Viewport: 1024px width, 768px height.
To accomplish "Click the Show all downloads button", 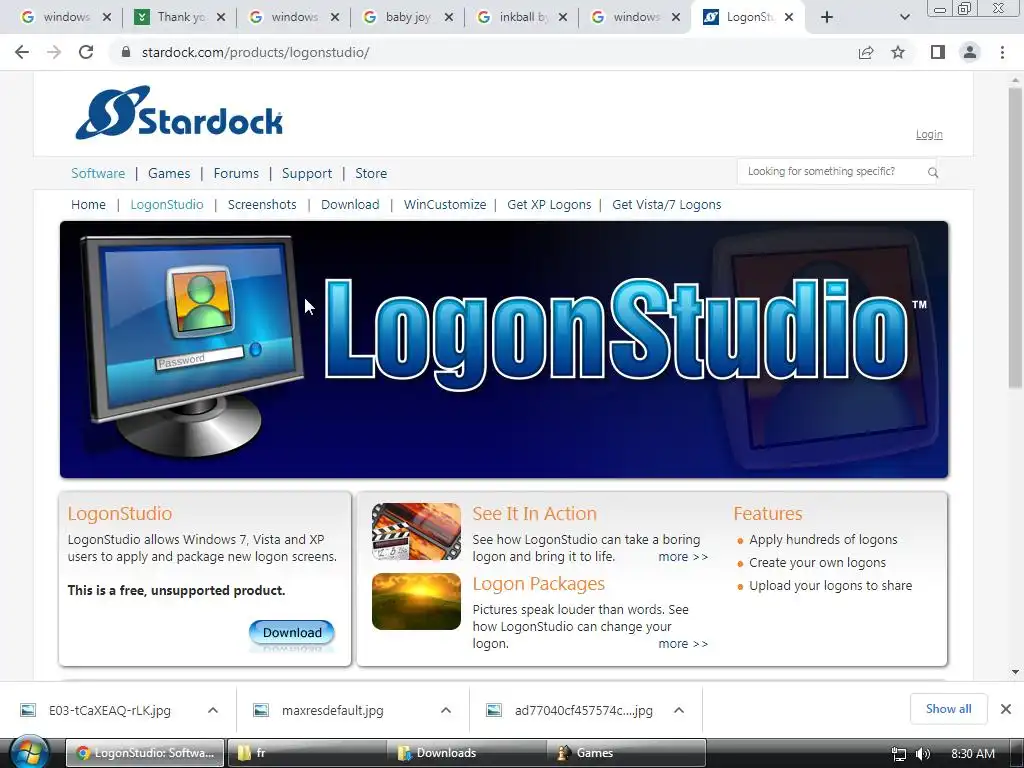I will pyautogui.click(x=948, y=709).
